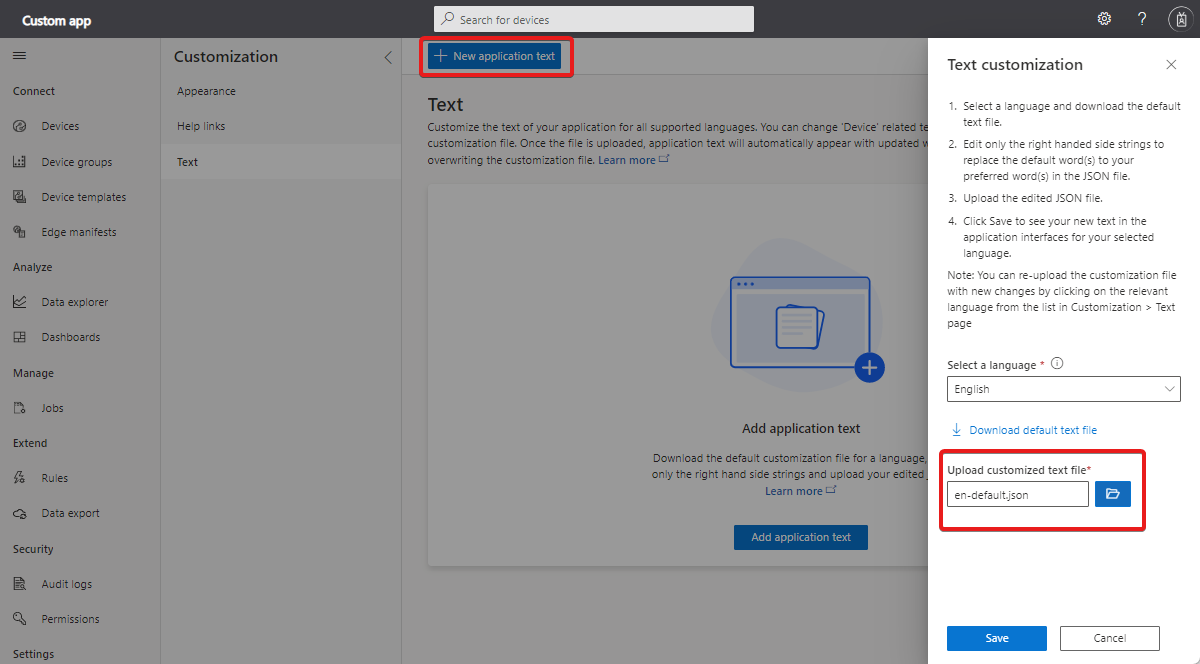Click the Save button

click(996, 638)
